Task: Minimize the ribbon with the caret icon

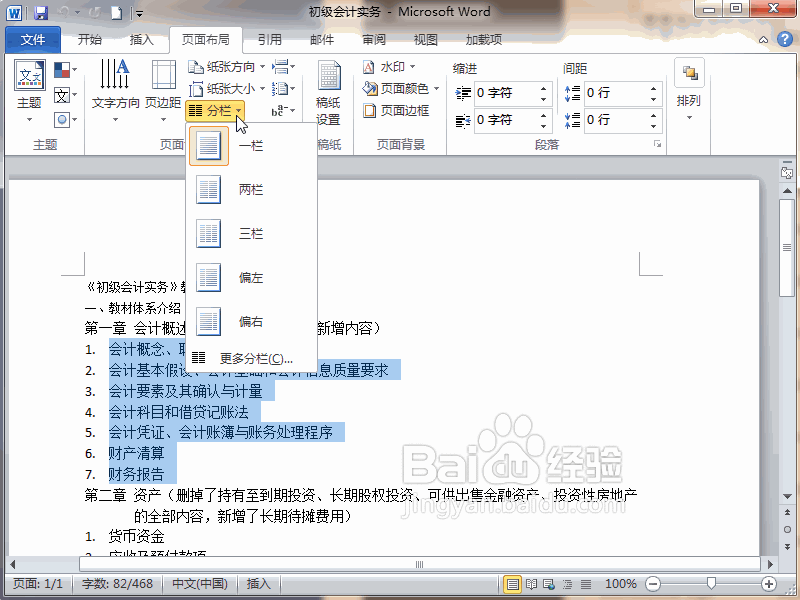Action: 764,39
